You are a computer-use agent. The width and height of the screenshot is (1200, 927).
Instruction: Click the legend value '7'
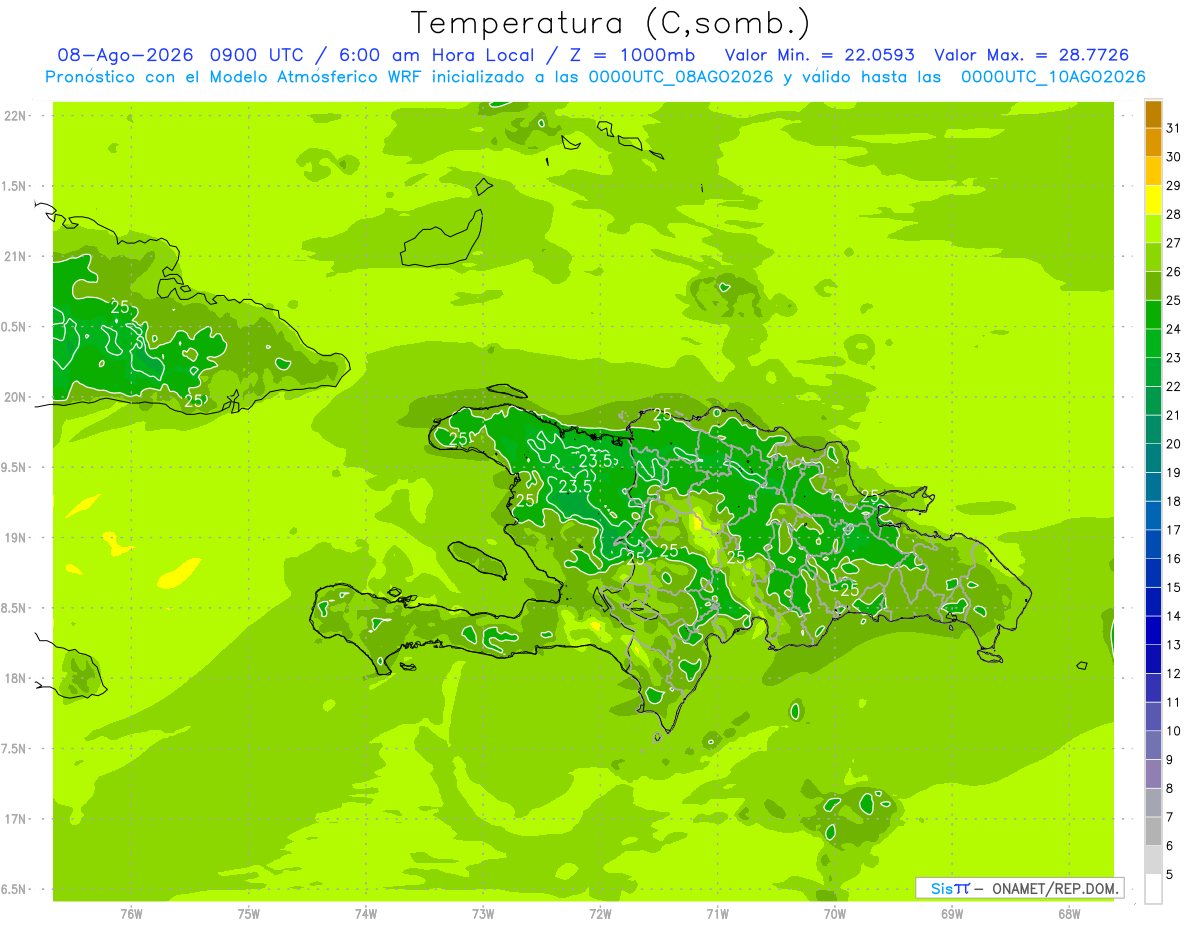[x=1171, y=817]
